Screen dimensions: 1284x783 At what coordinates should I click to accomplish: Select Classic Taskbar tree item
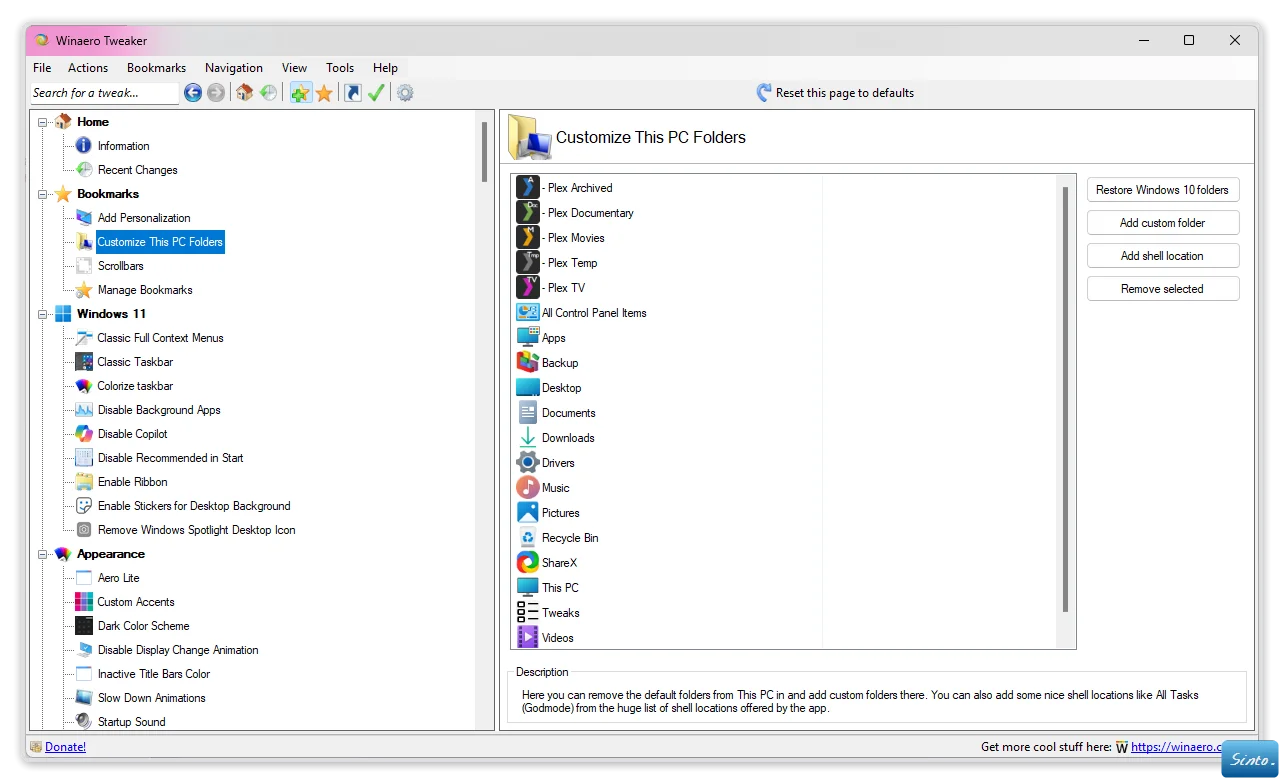(x=135, y=362)
